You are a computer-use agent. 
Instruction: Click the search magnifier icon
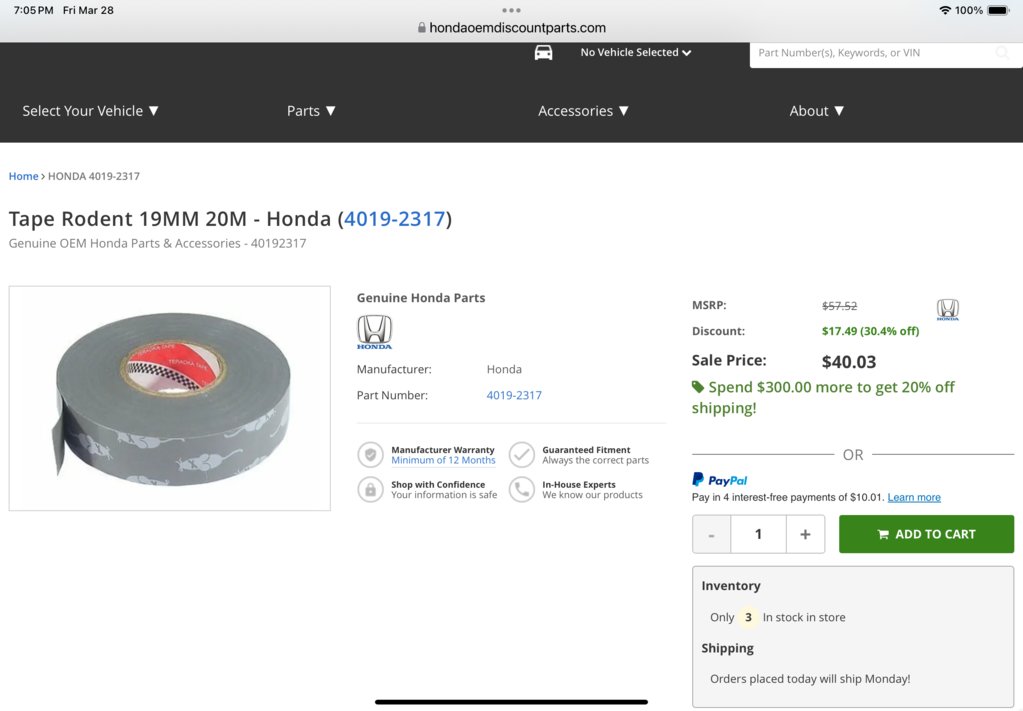pos(1002,53)
